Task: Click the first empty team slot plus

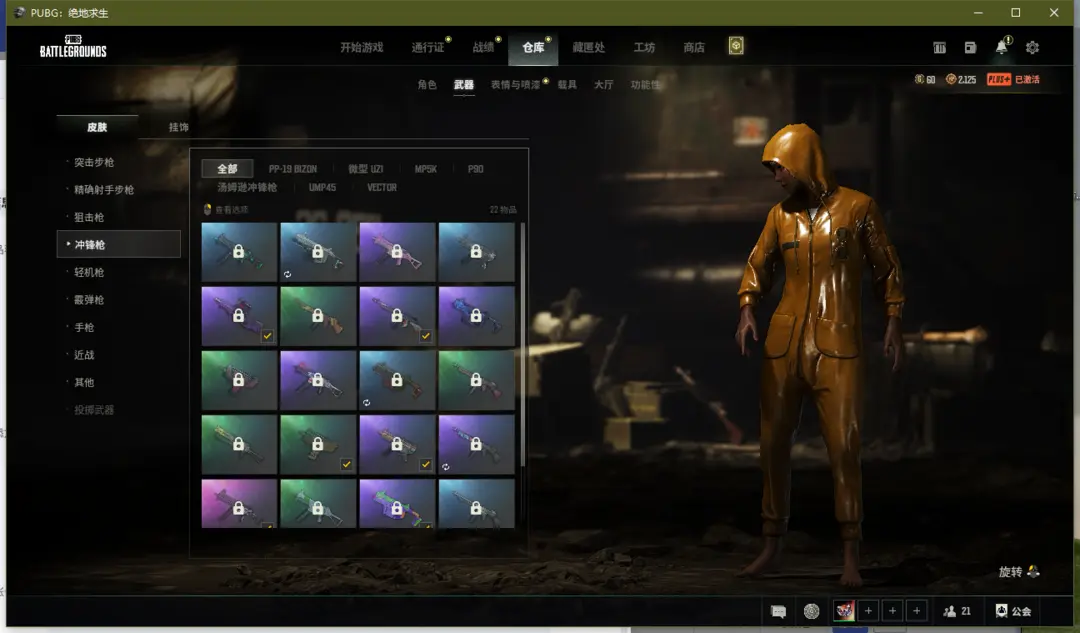Action: [x=868, y=611]
